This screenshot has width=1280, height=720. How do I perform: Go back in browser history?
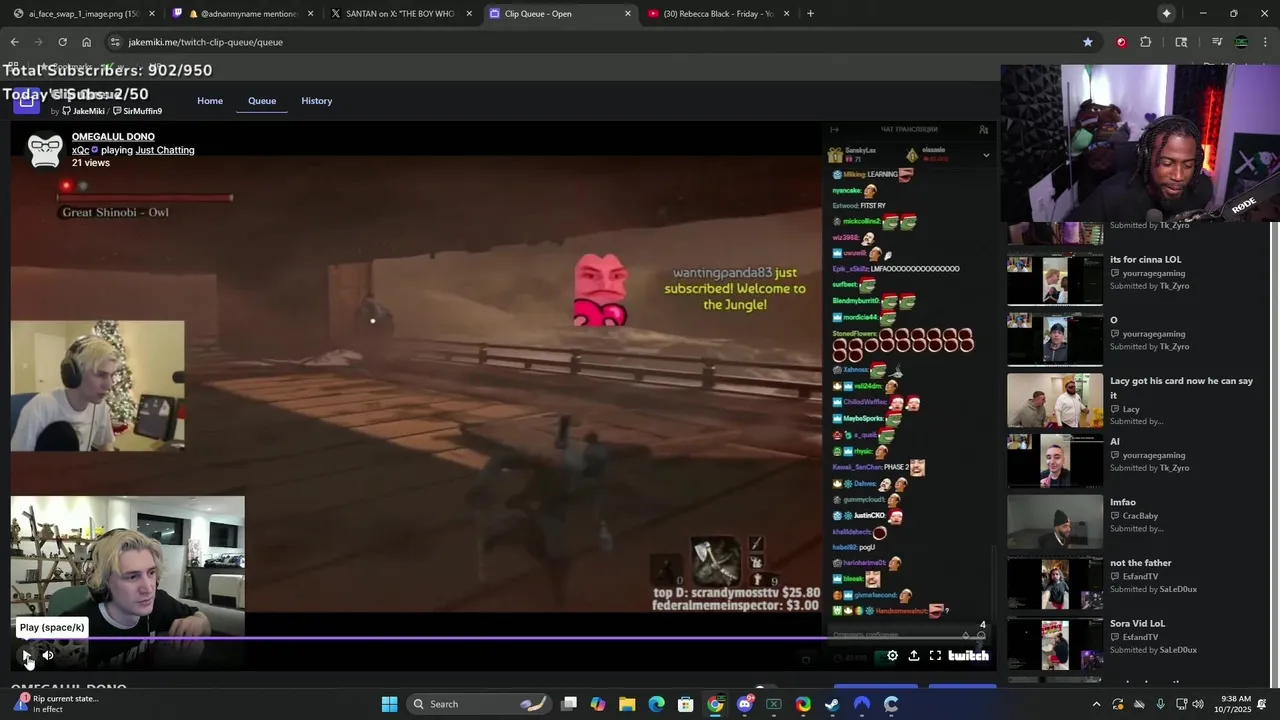15,42
